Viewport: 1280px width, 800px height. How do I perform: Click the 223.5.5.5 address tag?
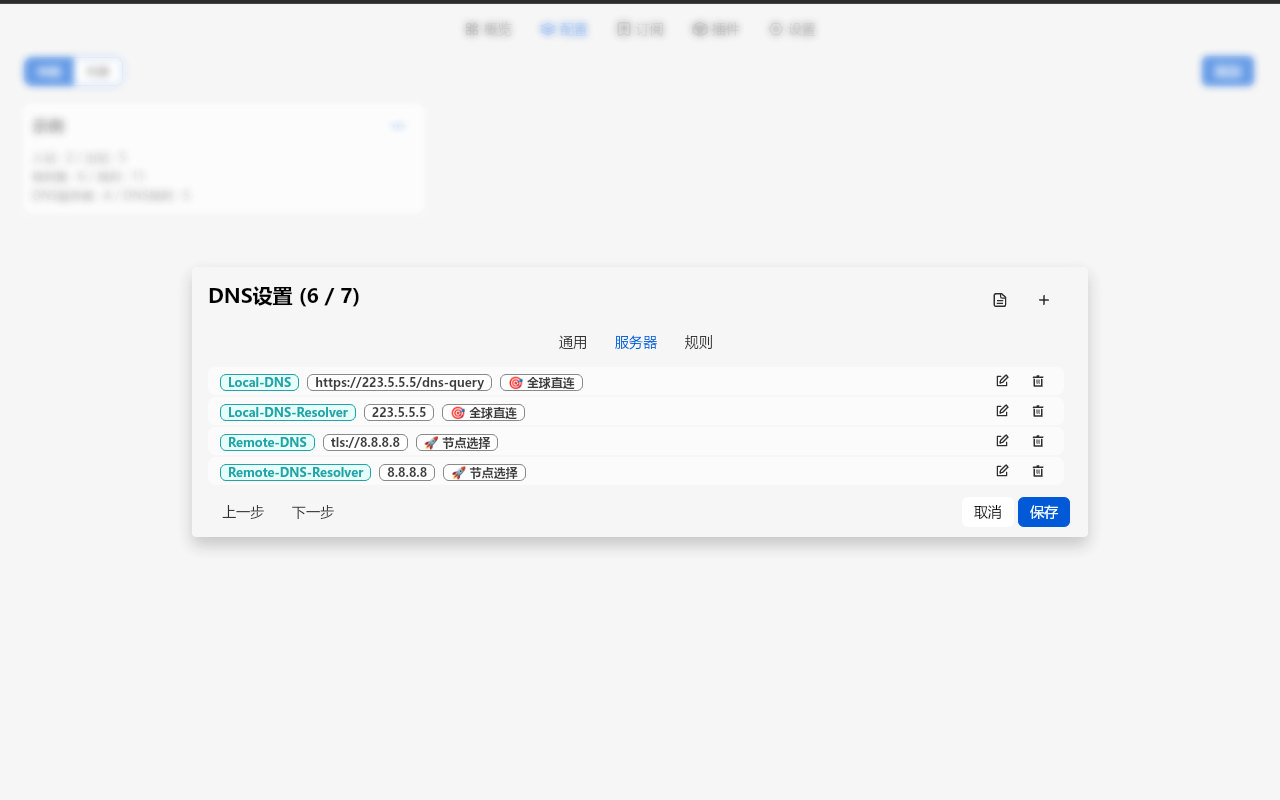[x=399, y=412]
